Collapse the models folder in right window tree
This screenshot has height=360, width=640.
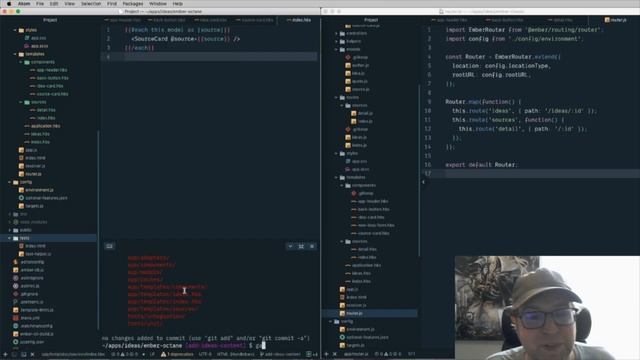[337, 49]
